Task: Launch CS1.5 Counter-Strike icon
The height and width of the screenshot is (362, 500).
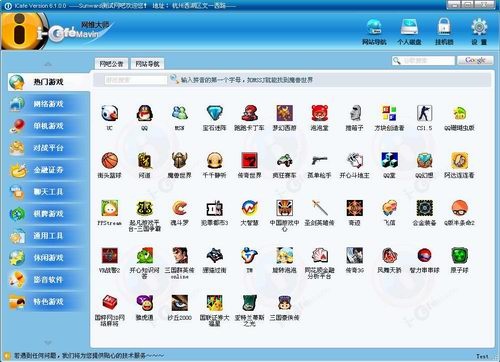Action: (424, 113)
